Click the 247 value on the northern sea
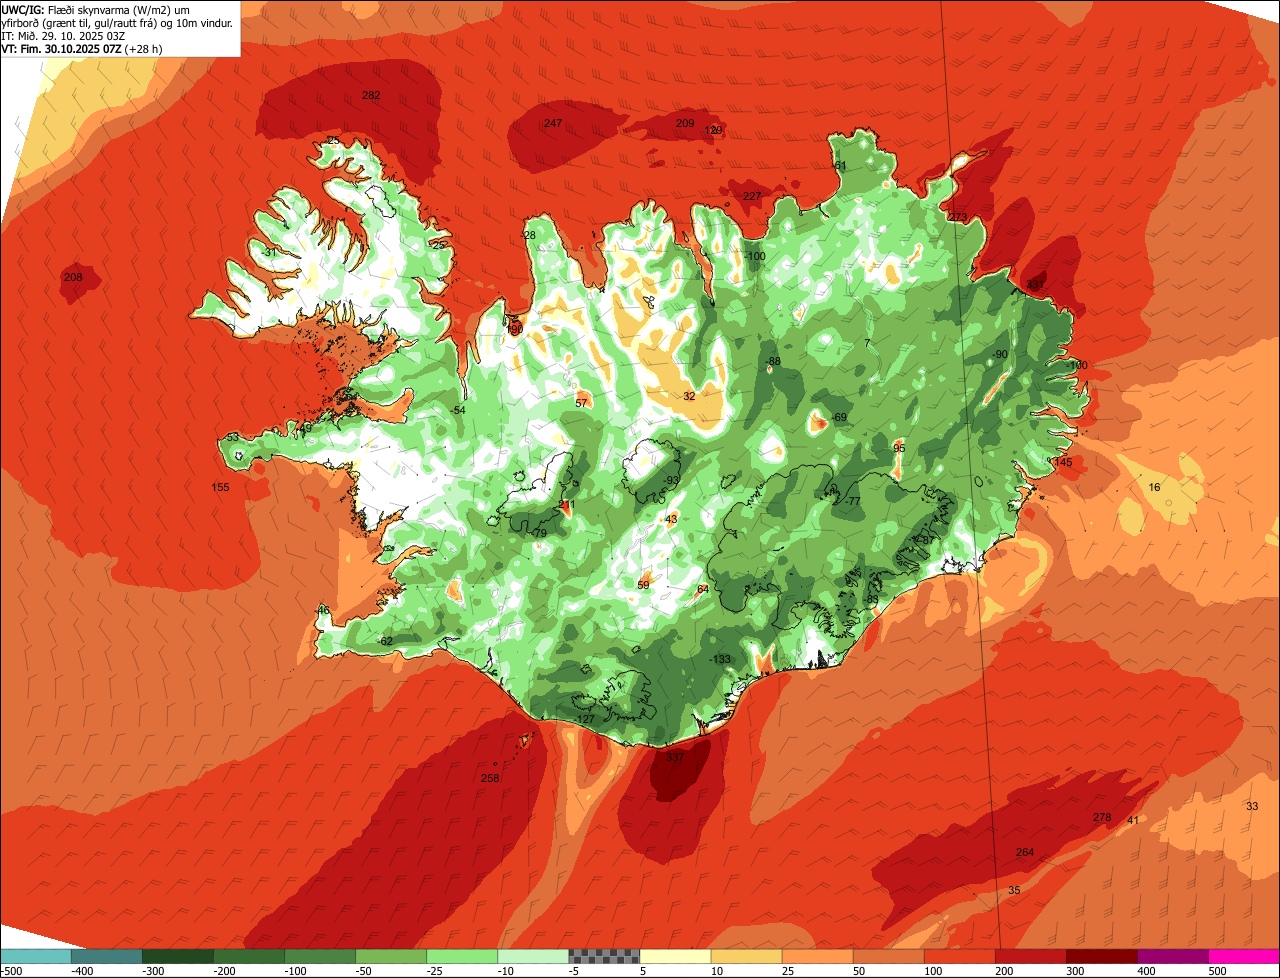The image size is (1280, 978). pyautogui.click(x=553, y=123)
